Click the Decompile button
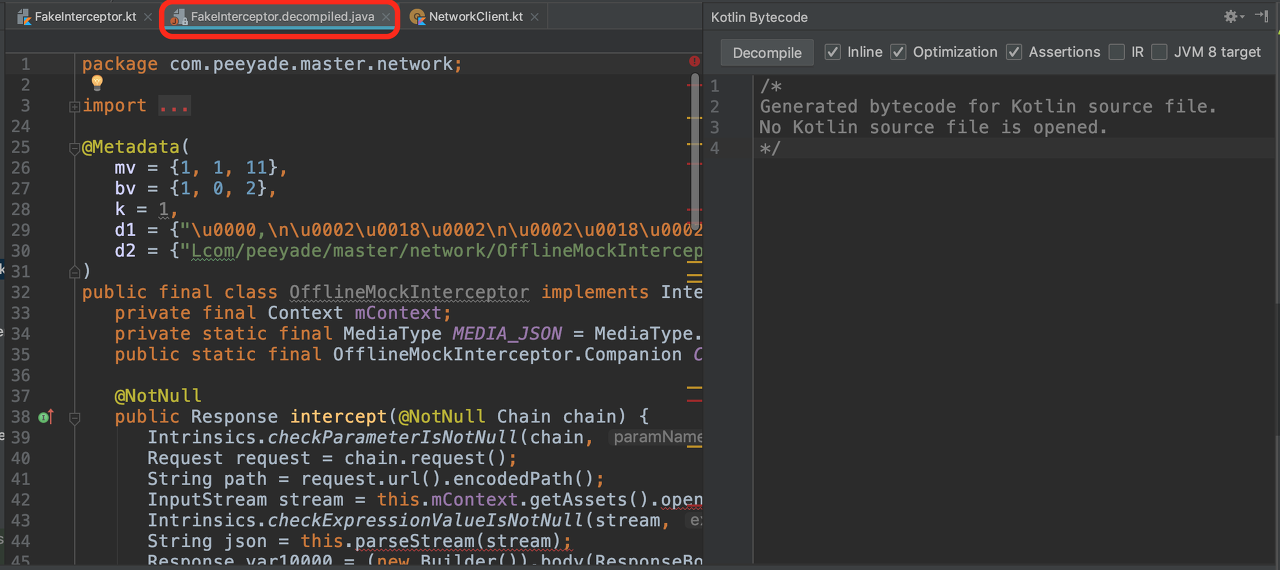Viewport: 1280px width, 570px height. [x=767, y=53]
